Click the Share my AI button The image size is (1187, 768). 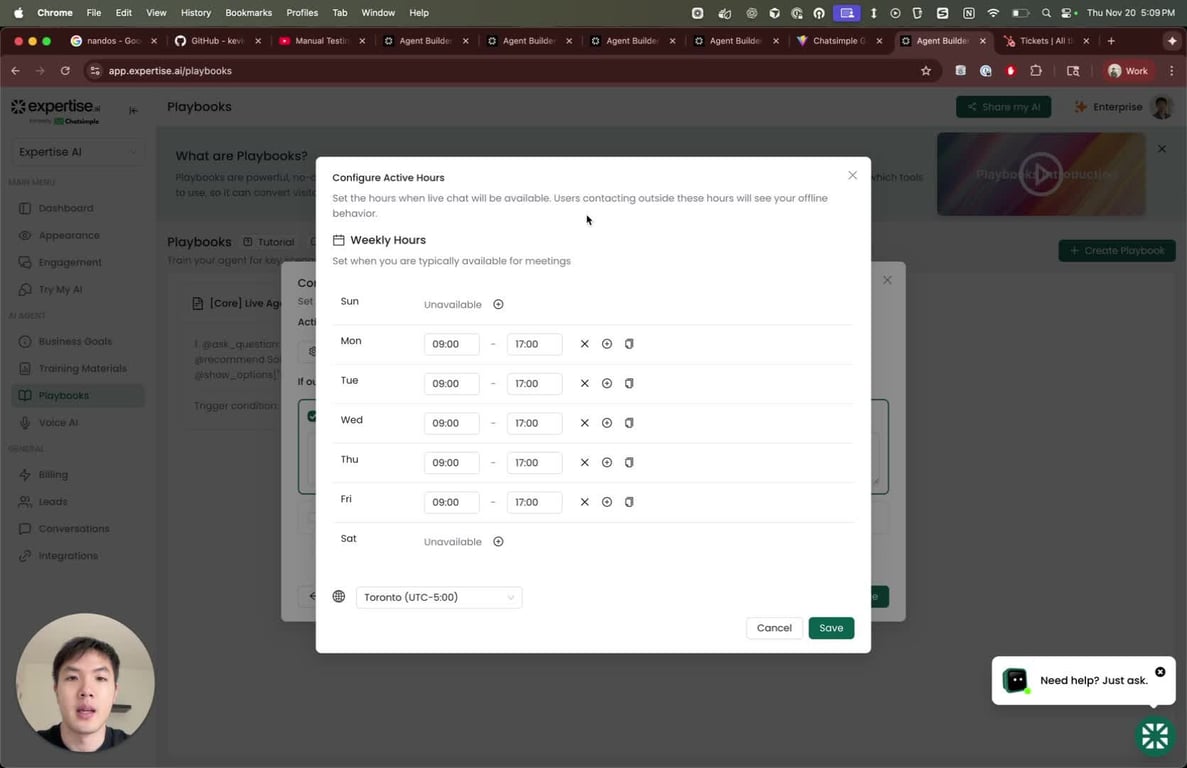click(x=1003, y=107)
